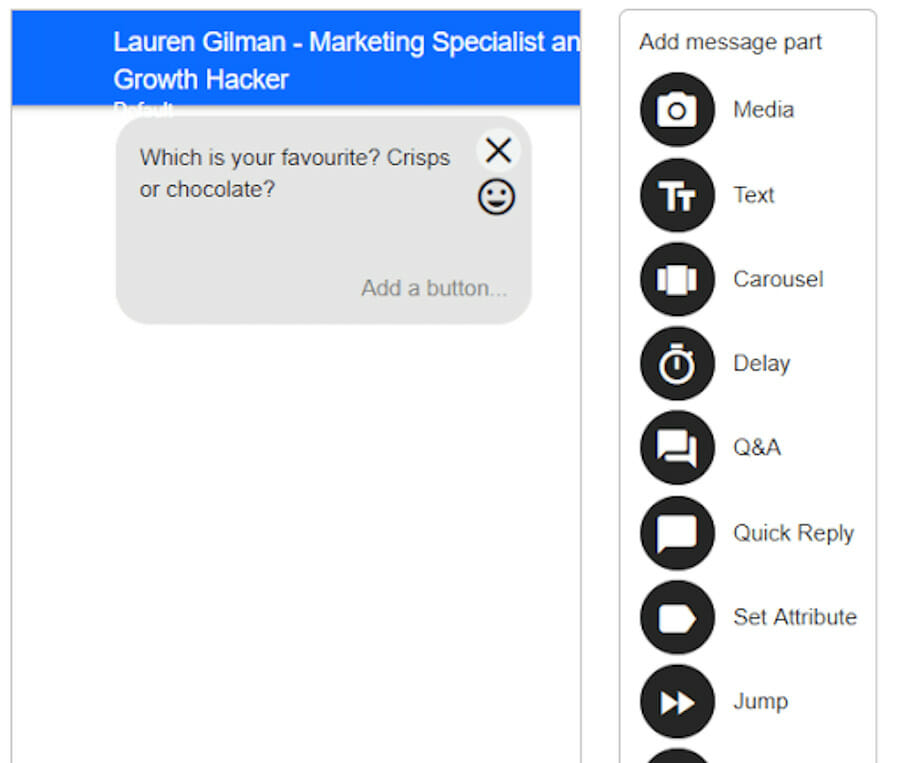Click the 'Lauren Gilman - Marketing Specialist' header title

point(347,60)
